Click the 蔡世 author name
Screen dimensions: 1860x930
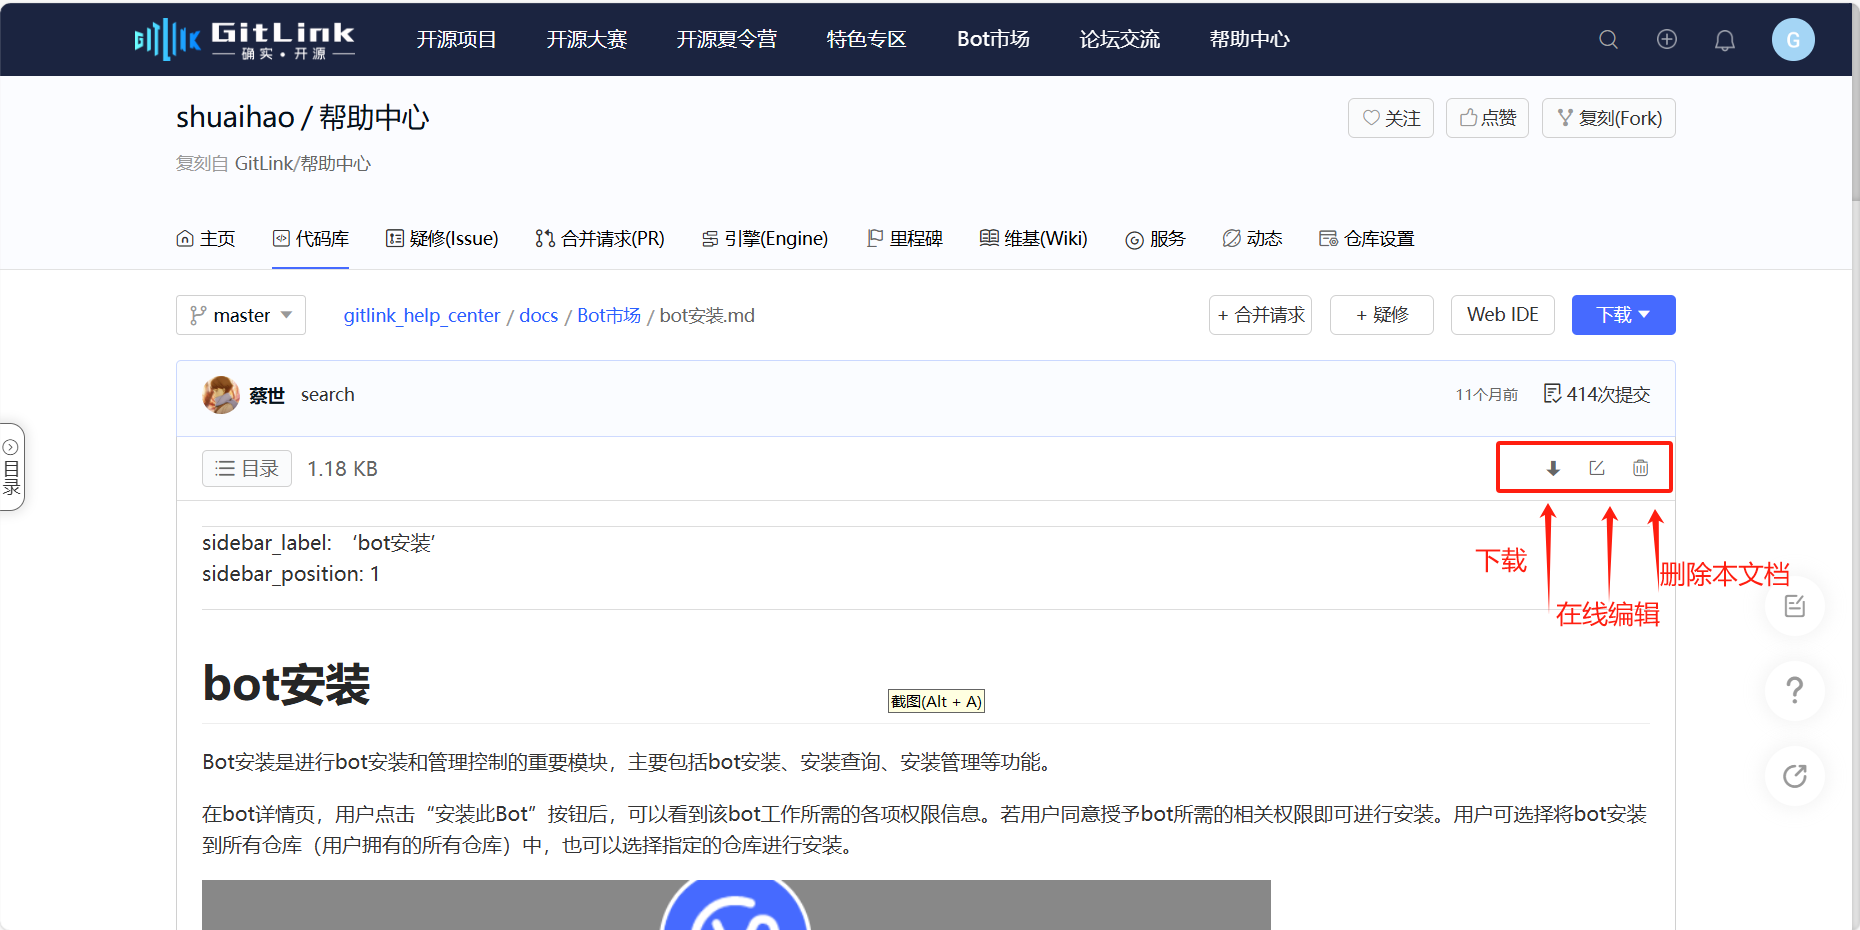tap(267, 395)
